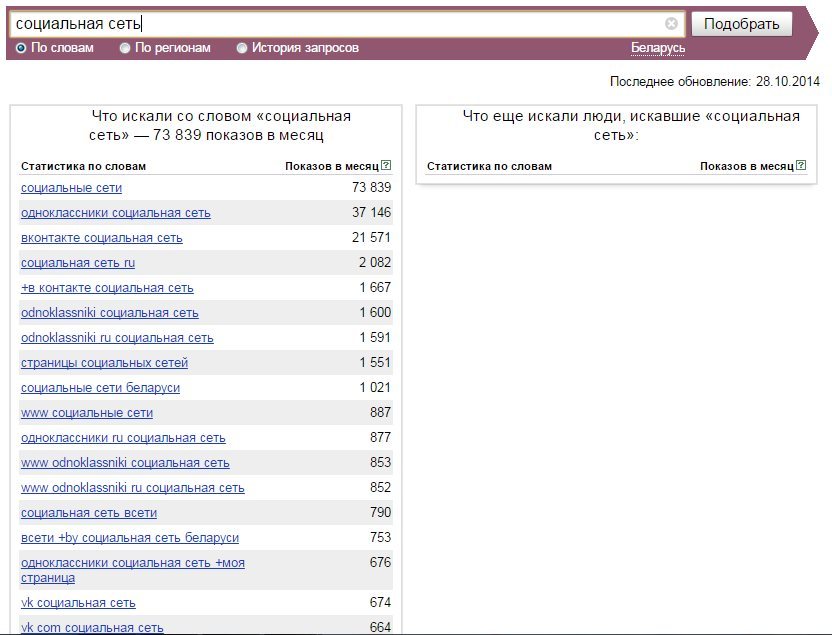Open the «социальная сеть всети» link
Viewport: 832px width, 635px height.
(88, 513)
